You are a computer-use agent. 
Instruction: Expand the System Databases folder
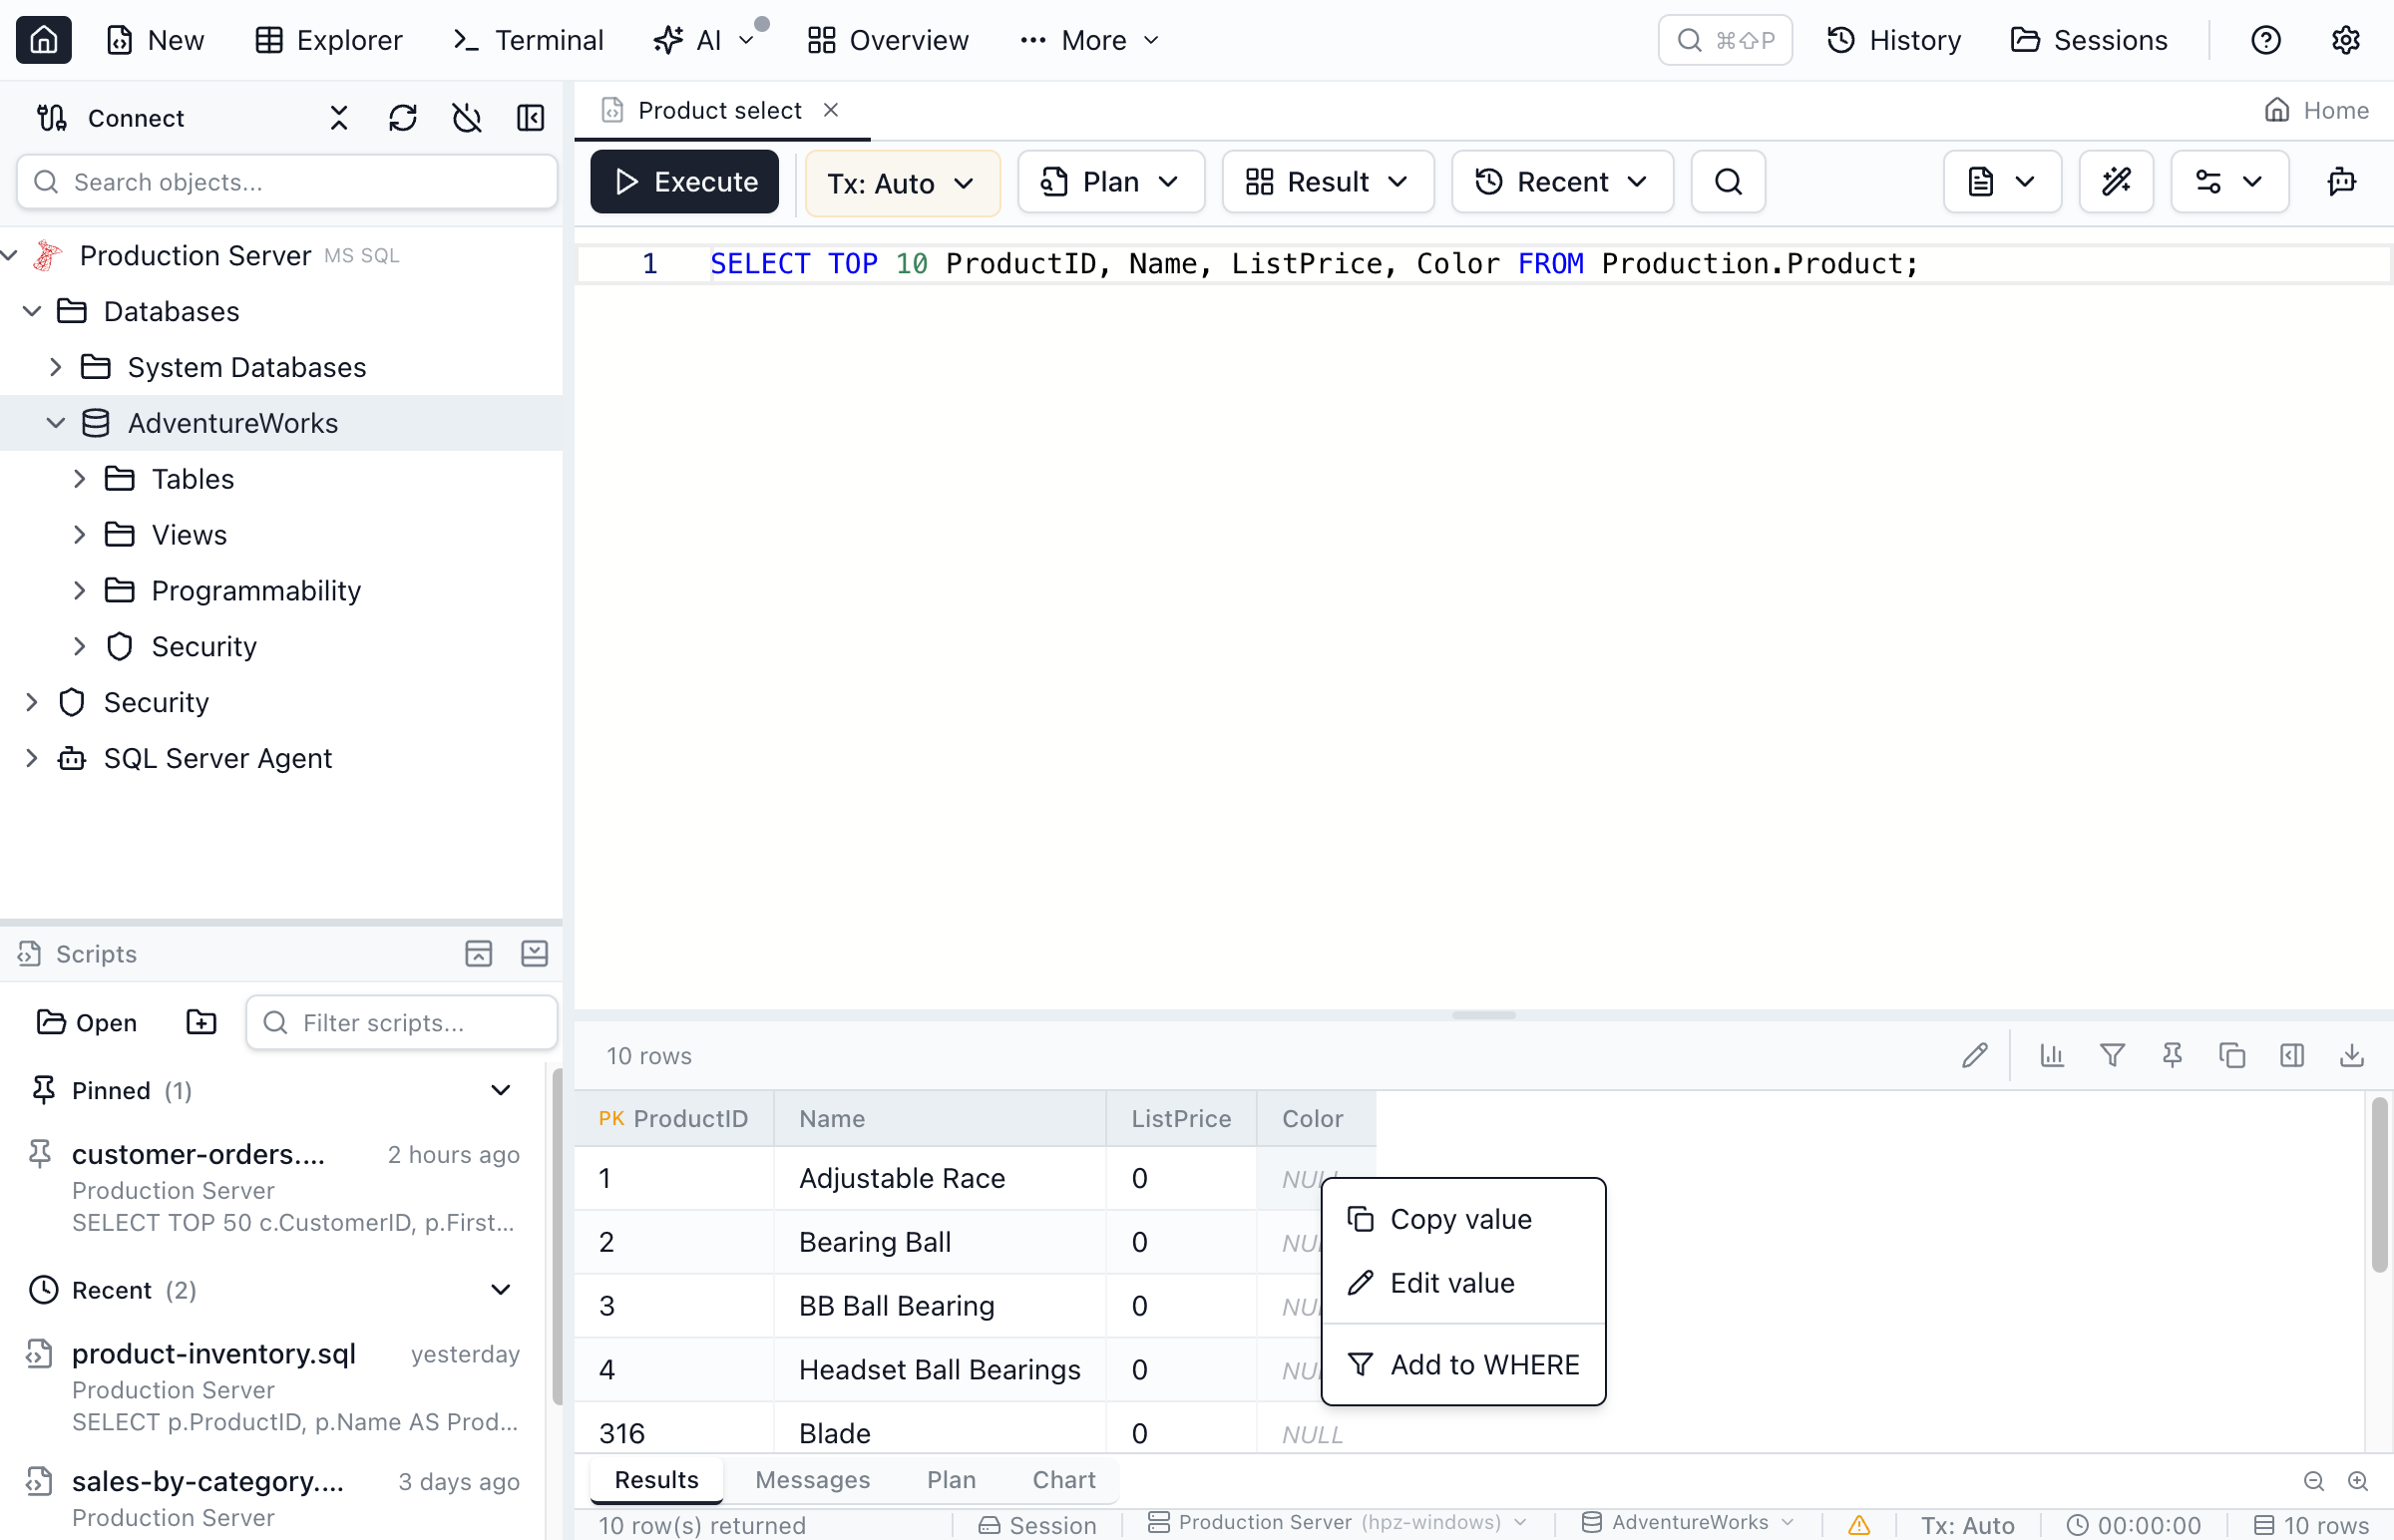(56, 367)
